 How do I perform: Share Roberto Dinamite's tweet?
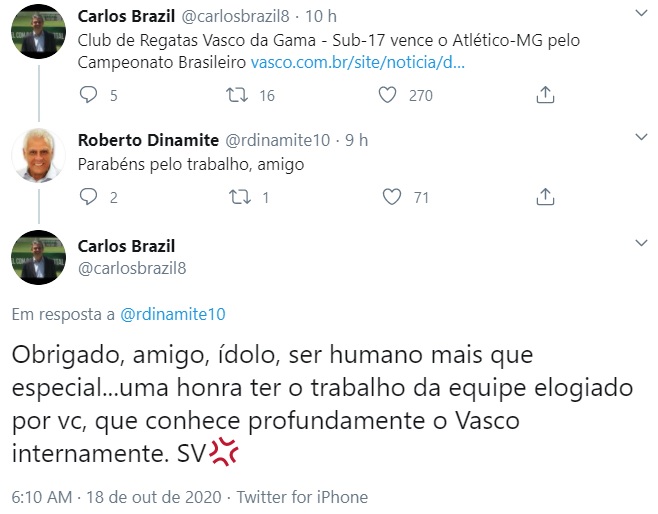click(x=545, y=197)
